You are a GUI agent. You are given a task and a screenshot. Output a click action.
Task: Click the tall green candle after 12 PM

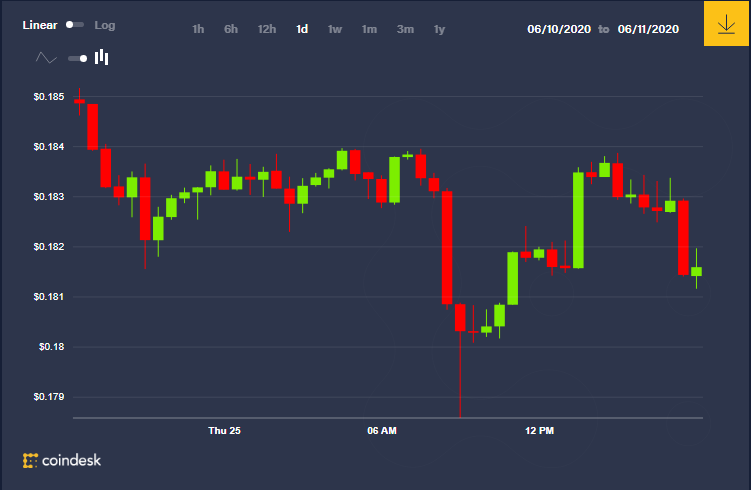coord(578,220)
